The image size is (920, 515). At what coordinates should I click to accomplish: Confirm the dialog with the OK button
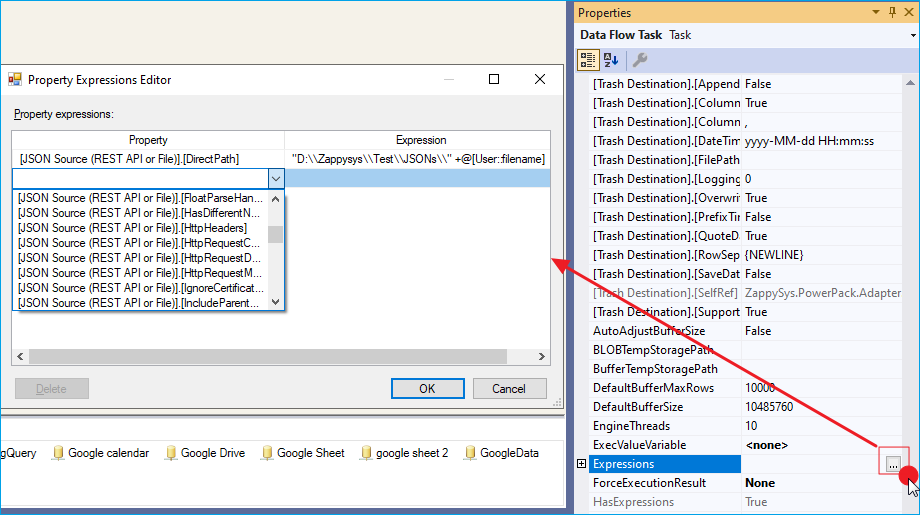point(427,388)
